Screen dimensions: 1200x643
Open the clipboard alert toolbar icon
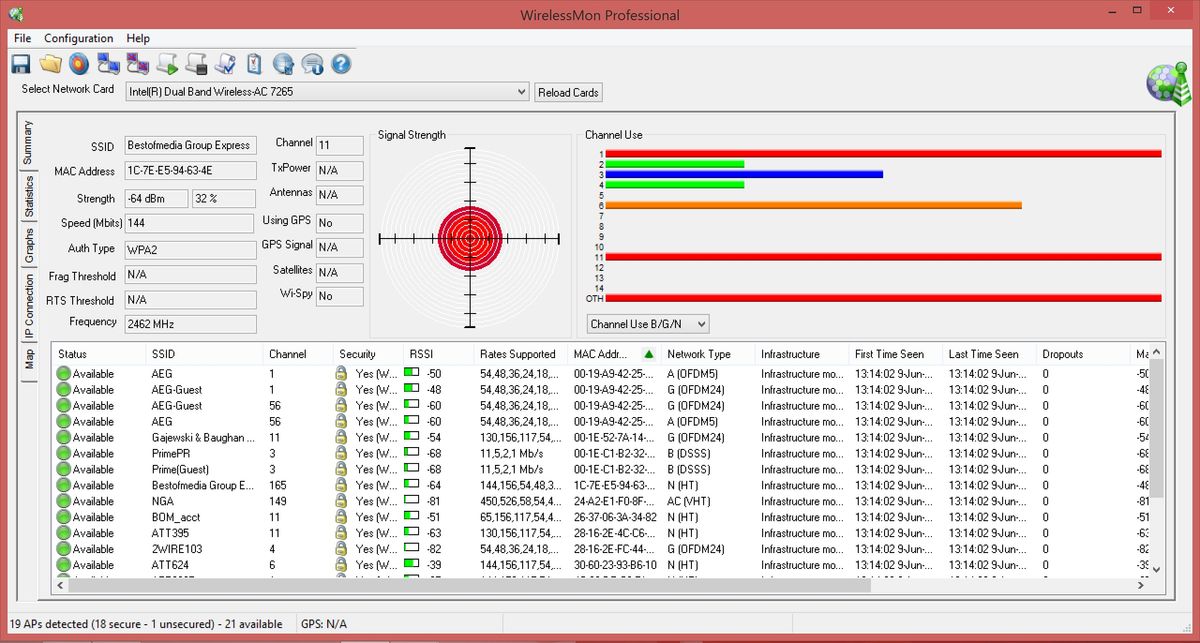[x=254, y=63]
